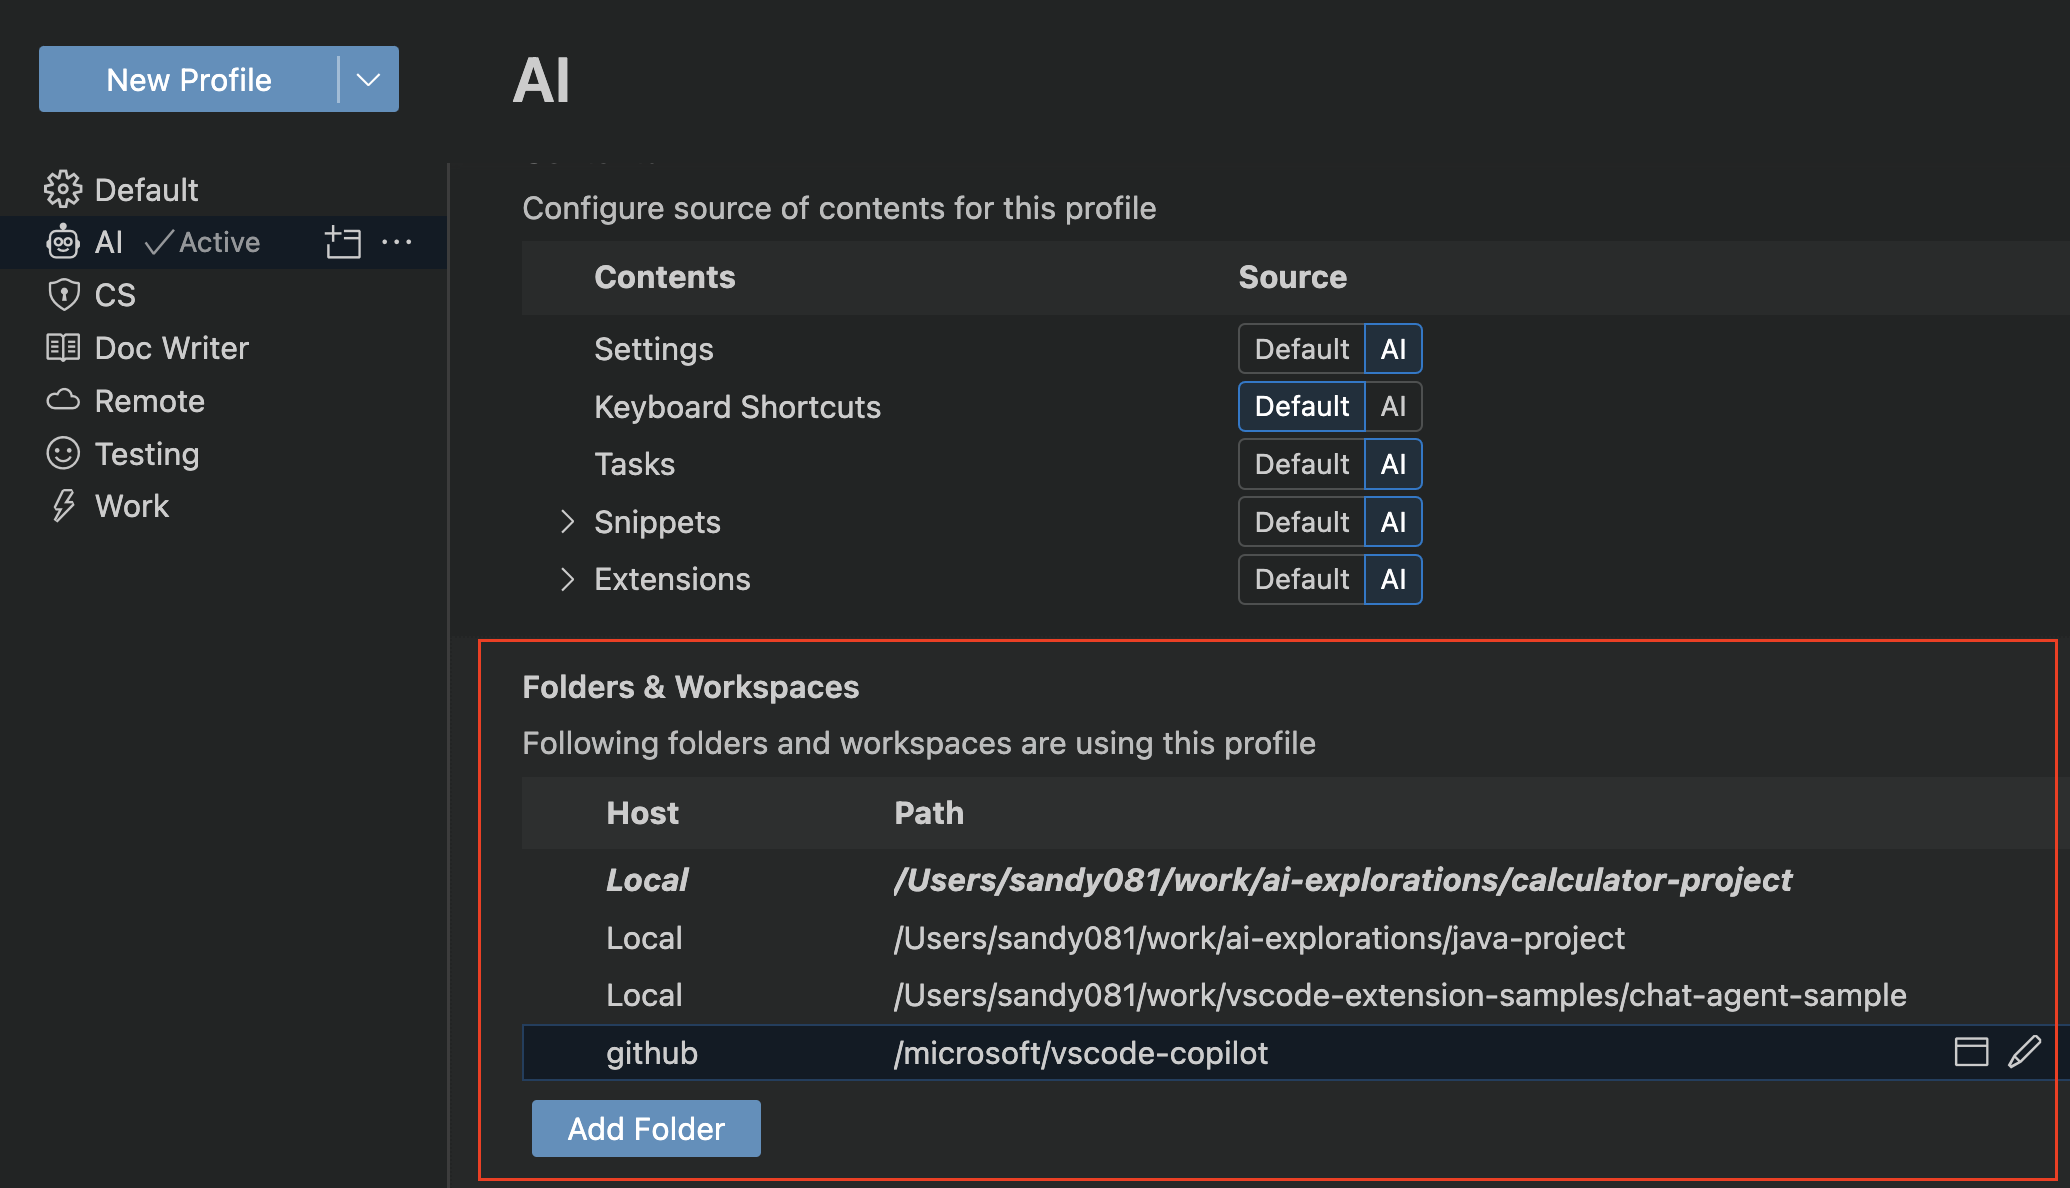This screenshot has width=2070, height=1188.
Task: Click the Default profile gear icon
Action: point(63,188)
